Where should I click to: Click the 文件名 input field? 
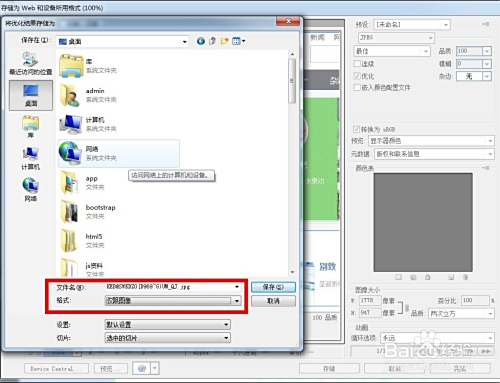pyautogui.click(x=173, y=287)
